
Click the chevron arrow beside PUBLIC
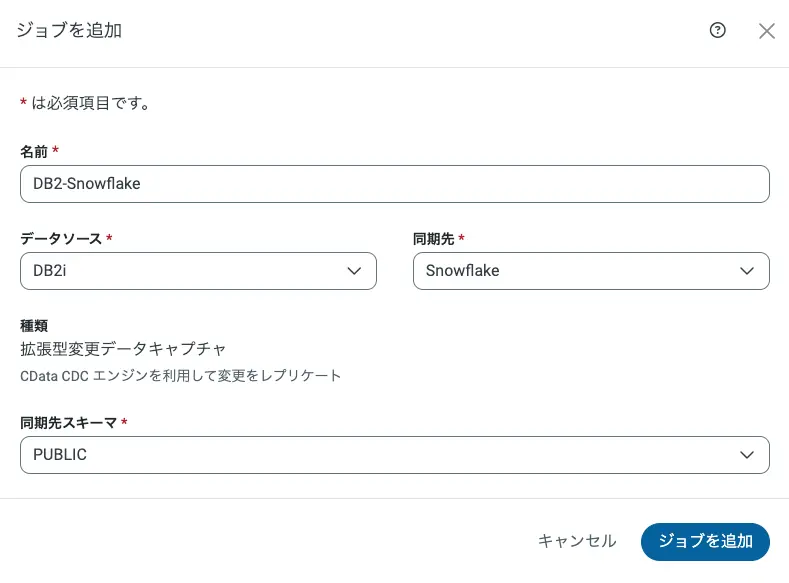coord(747,455)
